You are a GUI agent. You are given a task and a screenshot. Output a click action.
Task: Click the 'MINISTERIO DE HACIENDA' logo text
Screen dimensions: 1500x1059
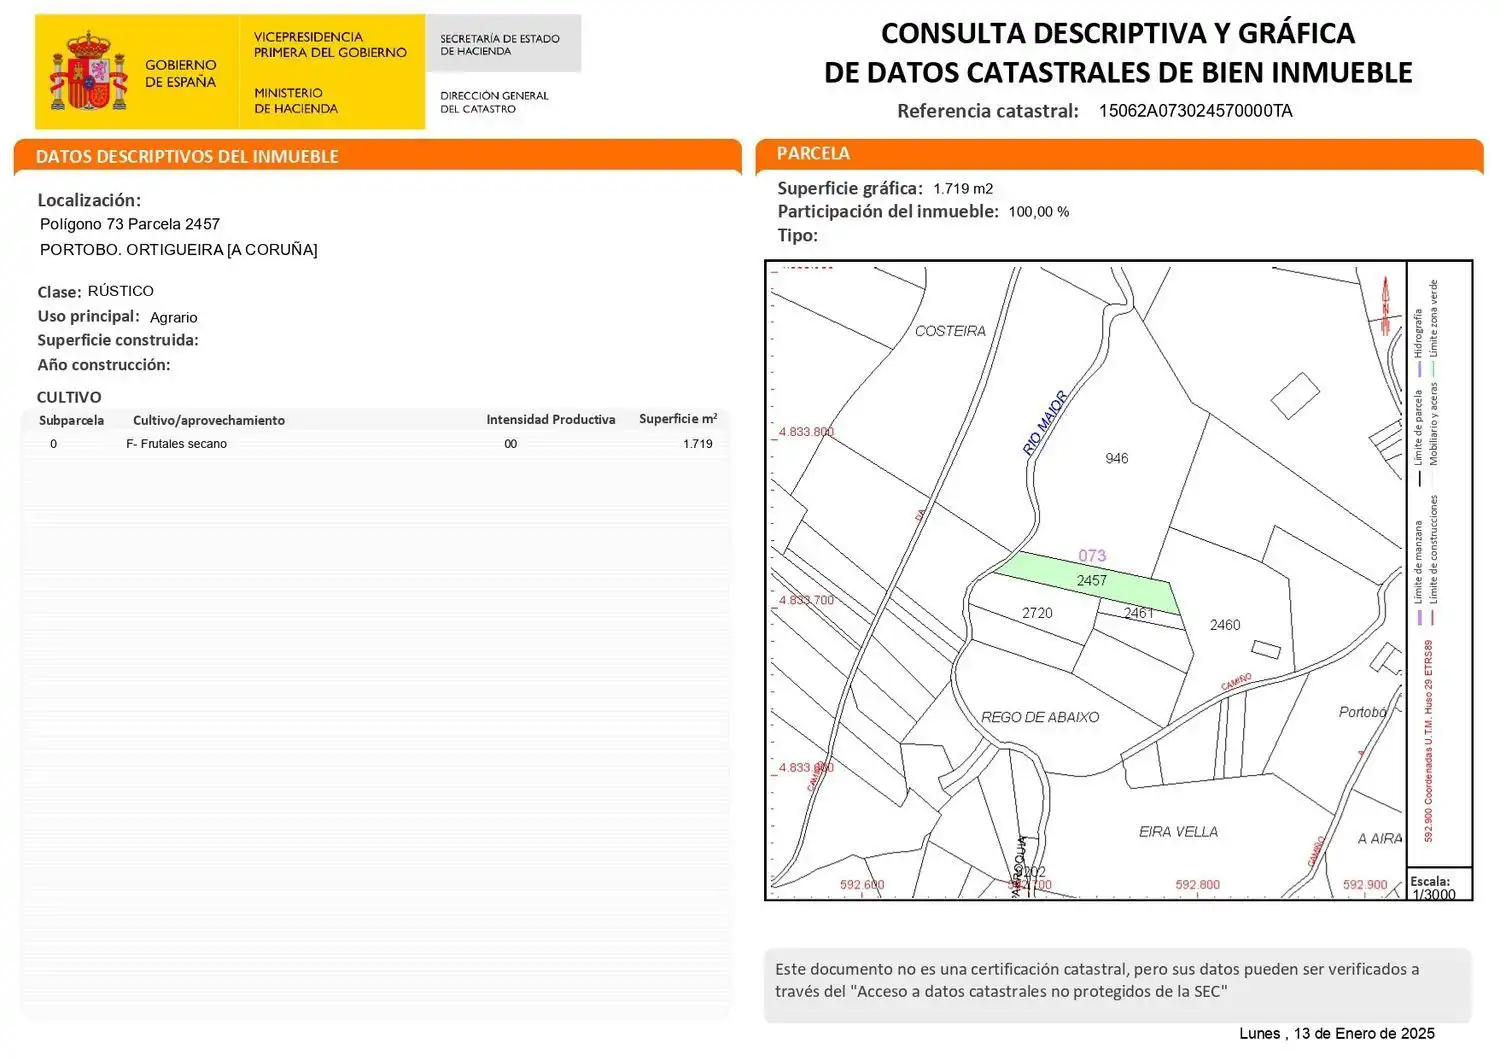295,100
